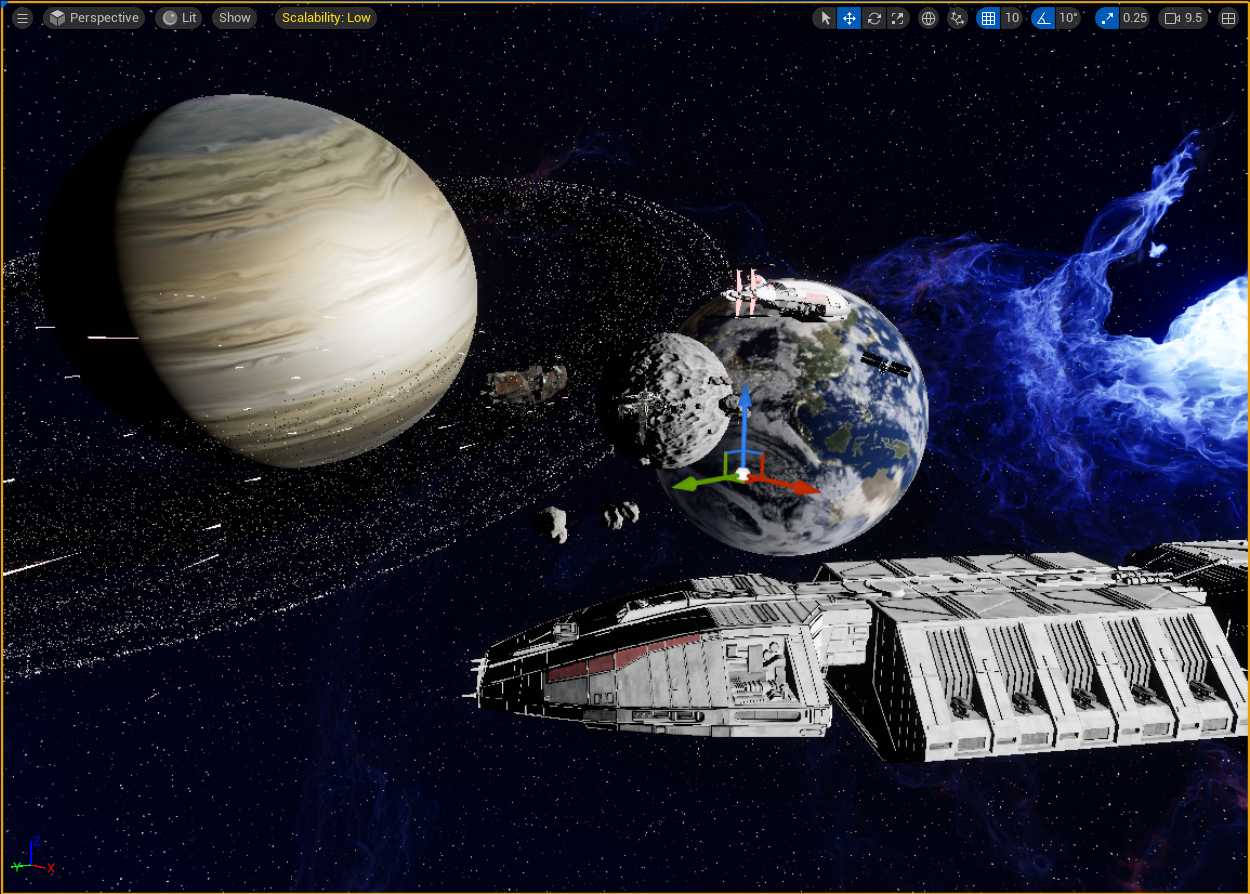Toggle scale snapping icon
Image resolution: width=1250 pixels, height=894 pixels.
[x=1107, y=18]
